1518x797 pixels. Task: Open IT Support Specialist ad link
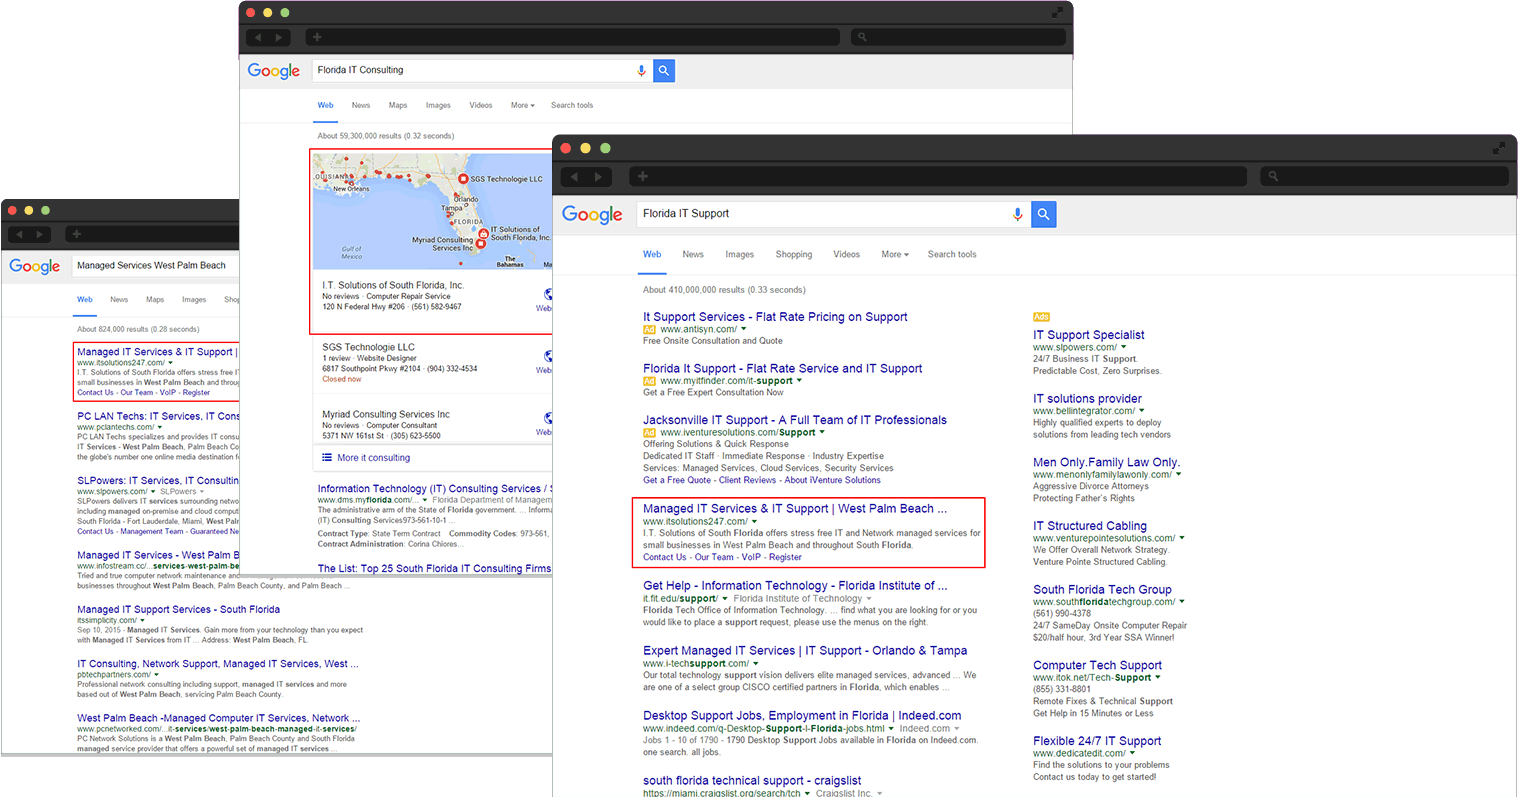point(1089,335)
